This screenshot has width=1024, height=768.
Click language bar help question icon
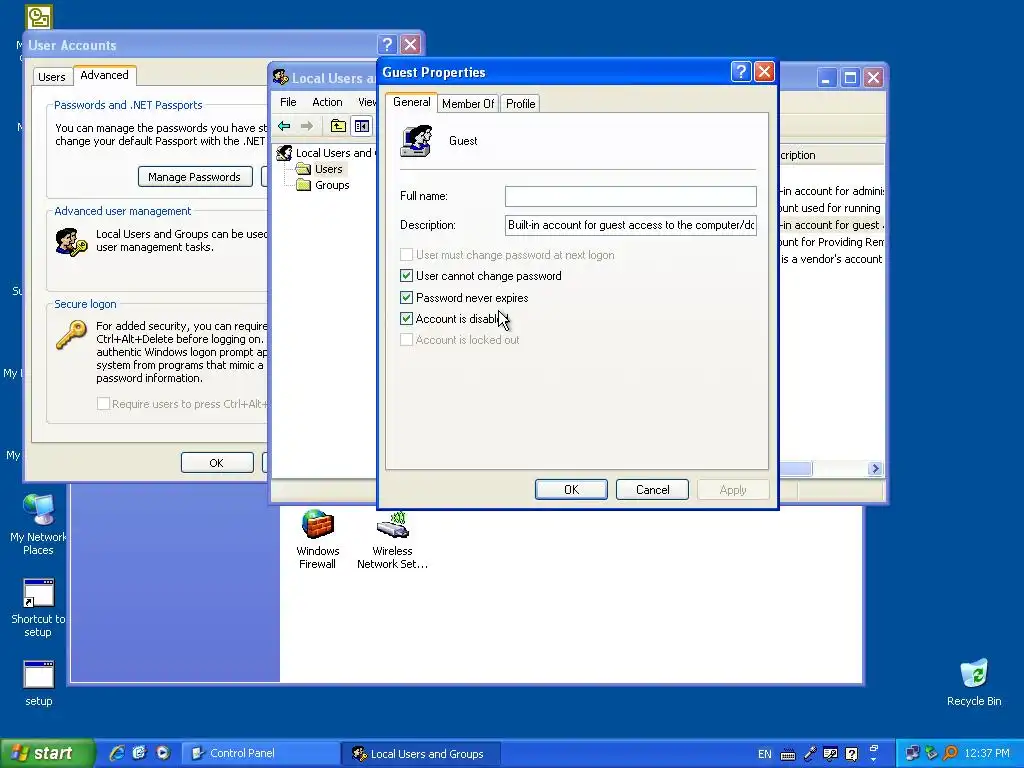coord(852,754)
